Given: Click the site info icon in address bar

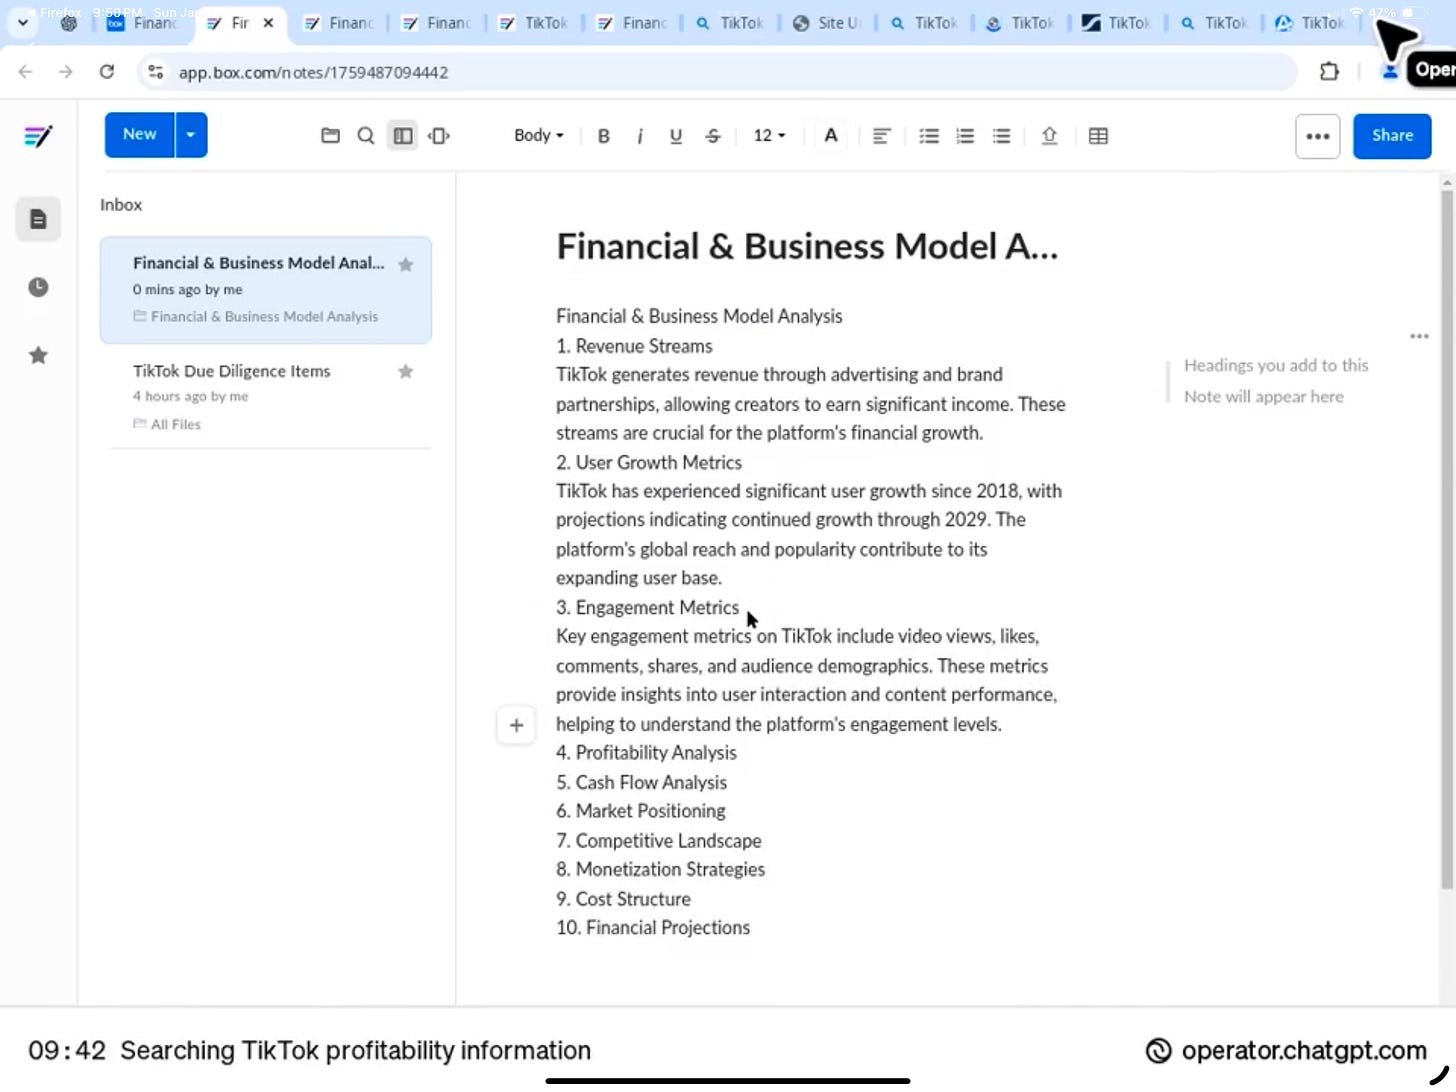Looking at the screenshot, I should 155,72.
